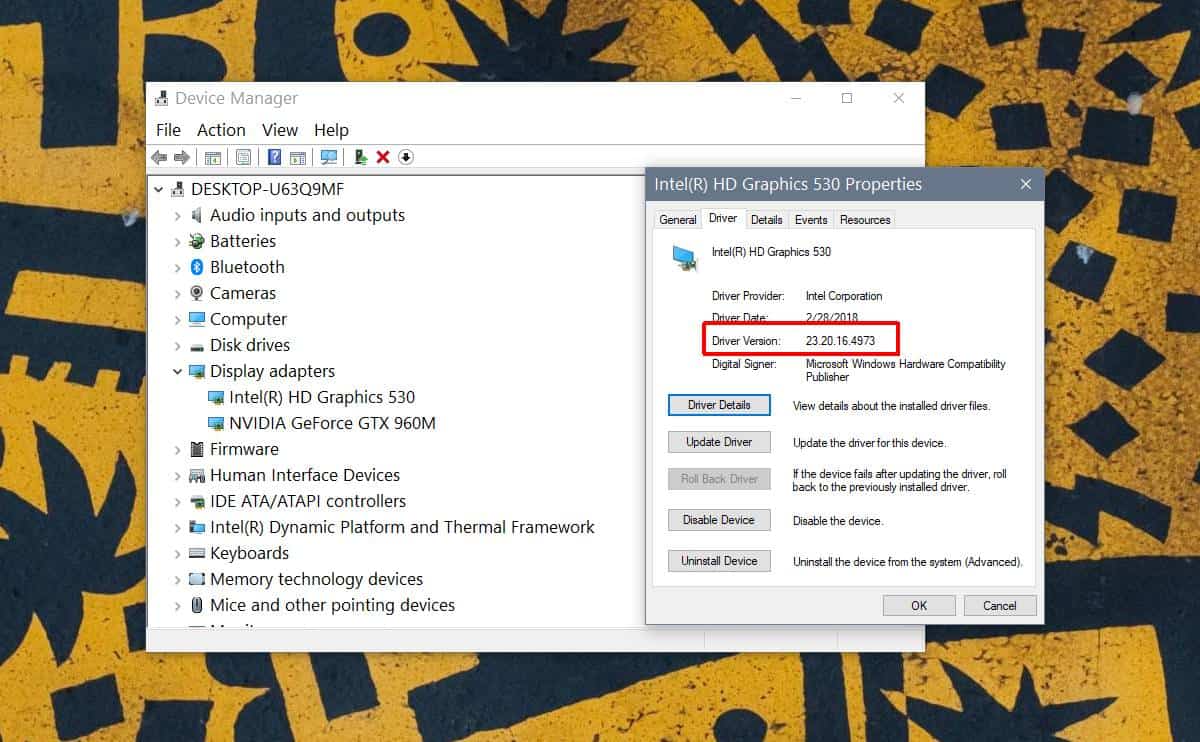The height and width of the screenshot is (742, 1200).
Task: Click the DESKTOP-U63Q9MF computer name
Action: [268, 189]
